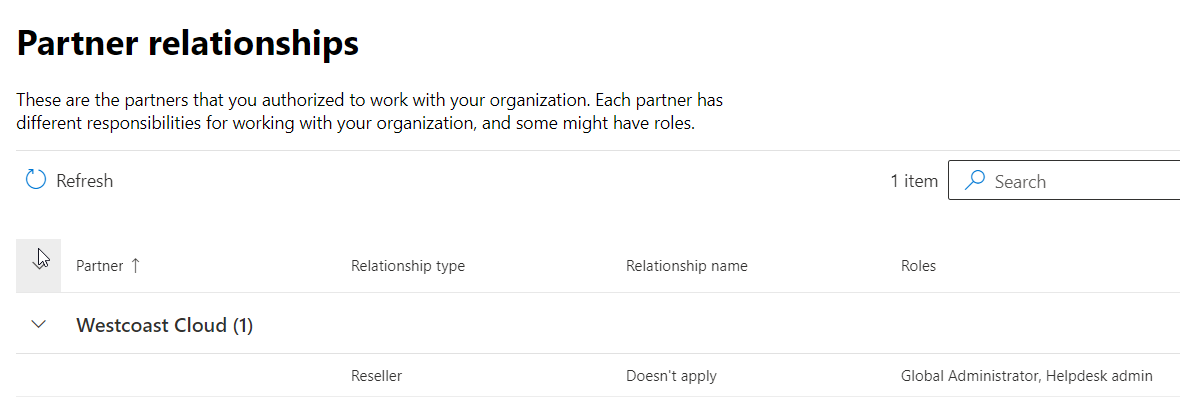1180x398 pixels.
Task: Select the Westcoast Cloud (1) group row
Action: [x=598, y=324]
